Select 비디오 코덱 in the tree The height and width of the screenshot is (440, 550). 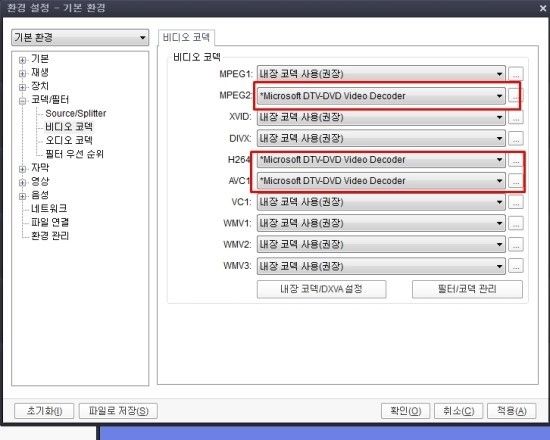click(x=69, y=127)
